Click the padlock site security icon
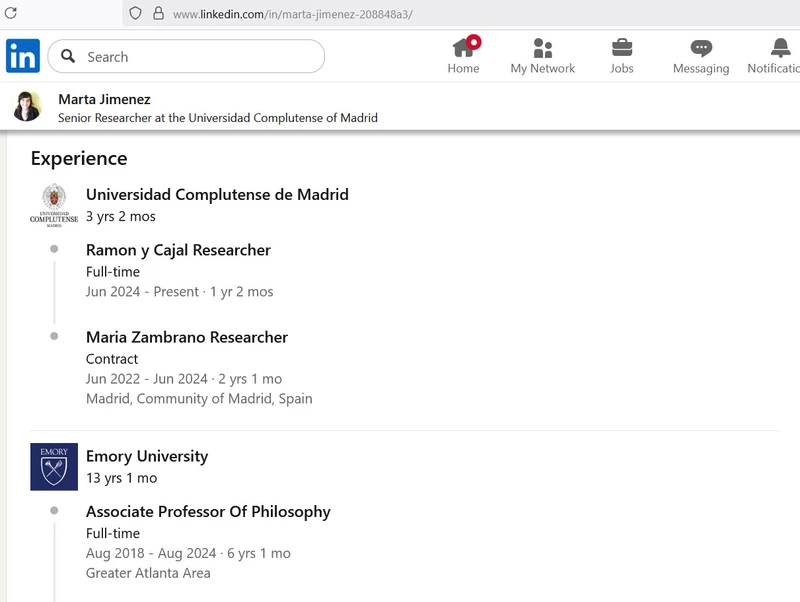800x602 pixels. pos(158,14)
